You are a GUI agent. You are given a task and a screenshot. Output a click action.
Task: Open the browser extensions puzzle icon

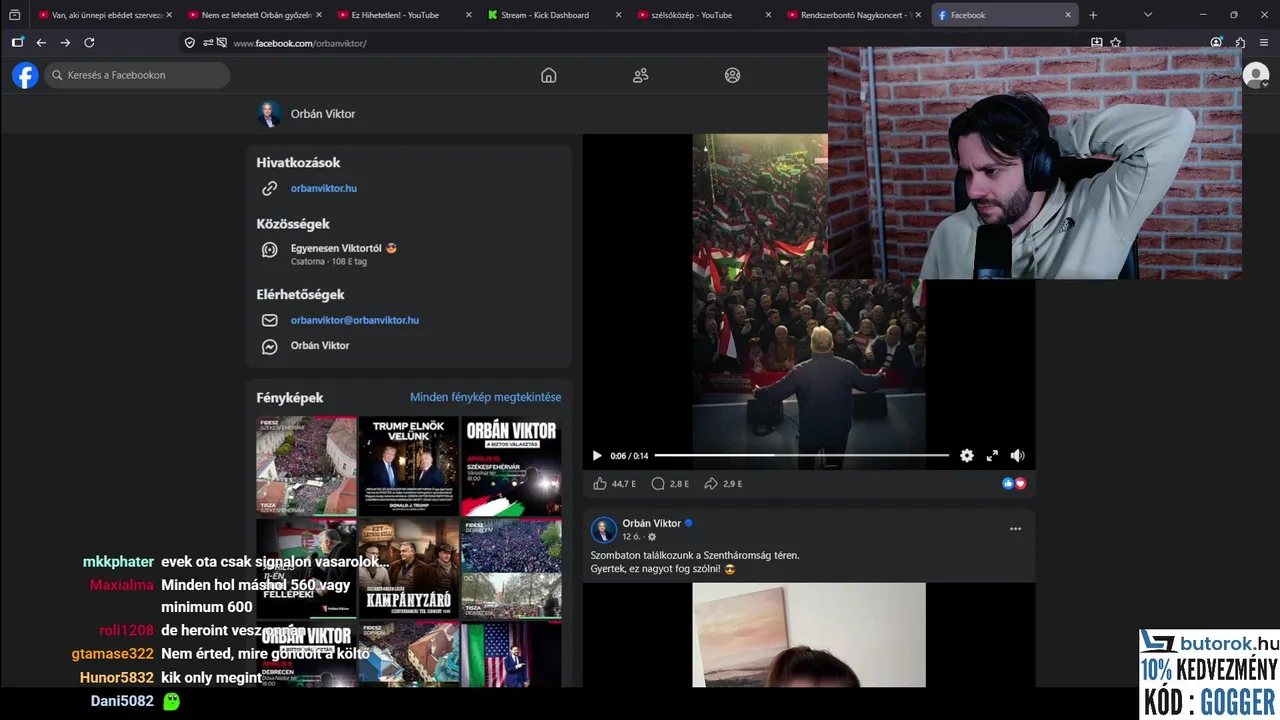[x=1240, y=43]
